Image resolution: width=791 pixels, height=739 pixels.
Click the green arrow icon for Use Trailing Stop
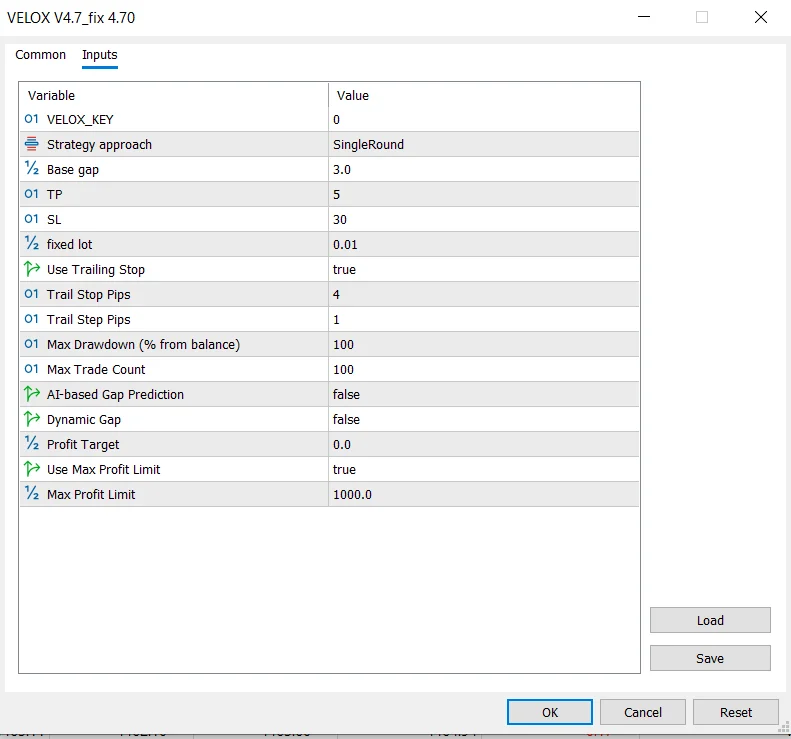click(x=31, y=269)
